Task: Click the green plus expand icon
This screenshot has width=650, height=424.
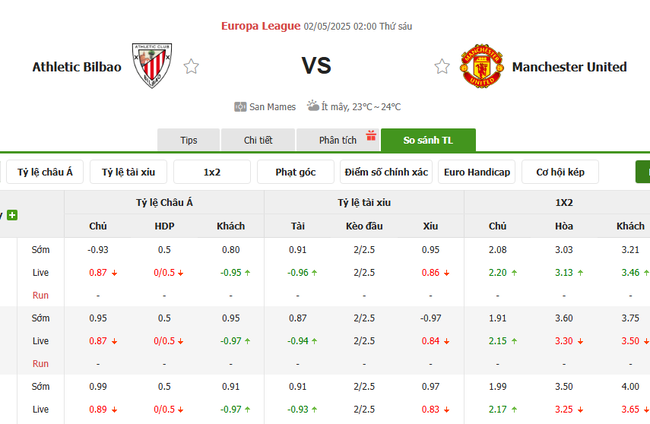Action: (x=13, y=215)
